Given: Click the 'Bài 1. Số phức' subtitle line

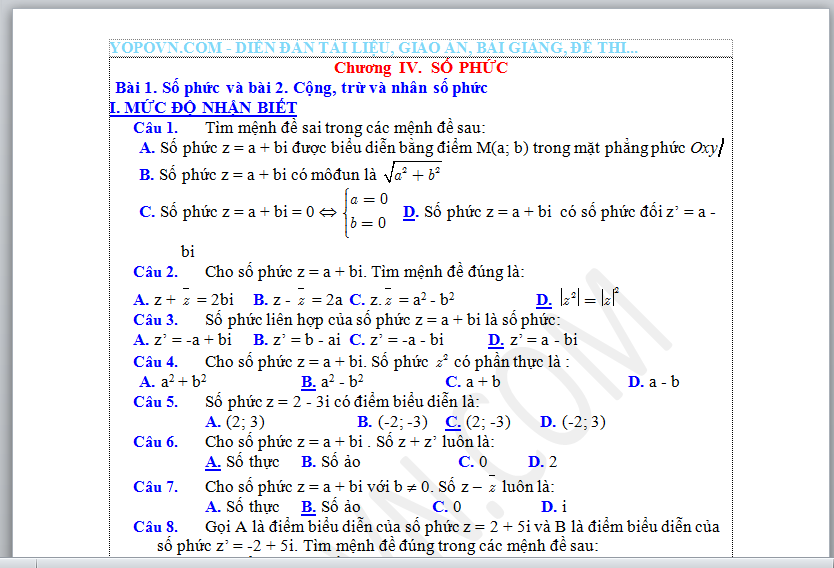Looking at the screenshot, I should point(301,88).
